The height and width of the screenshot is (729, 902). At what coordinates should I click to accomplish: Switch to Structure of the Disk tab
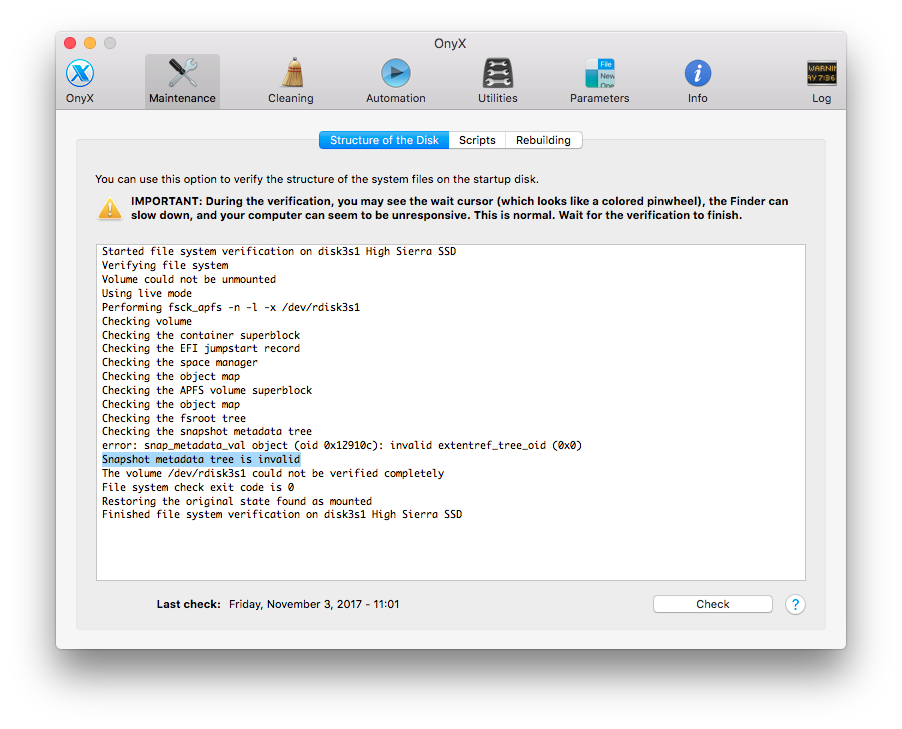click(x=384, y=140)
